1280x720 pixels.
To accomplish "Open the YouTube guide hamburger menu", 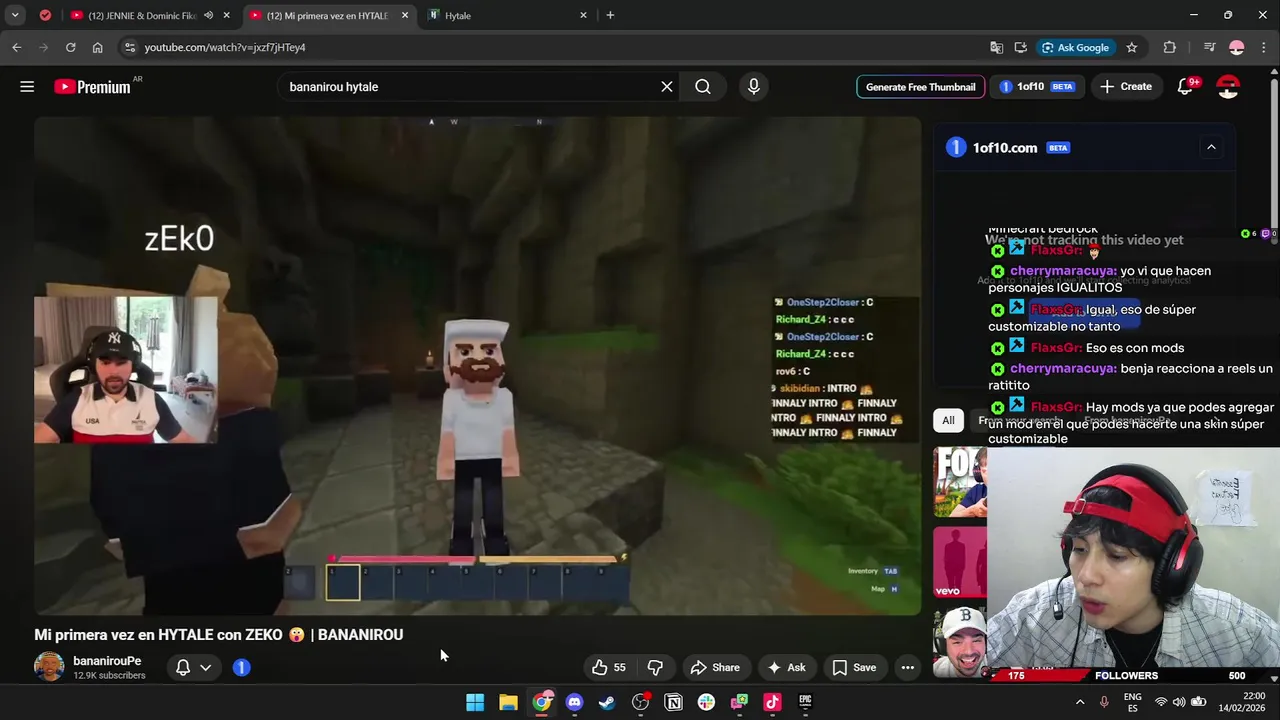I will click(x=27, y=87).
